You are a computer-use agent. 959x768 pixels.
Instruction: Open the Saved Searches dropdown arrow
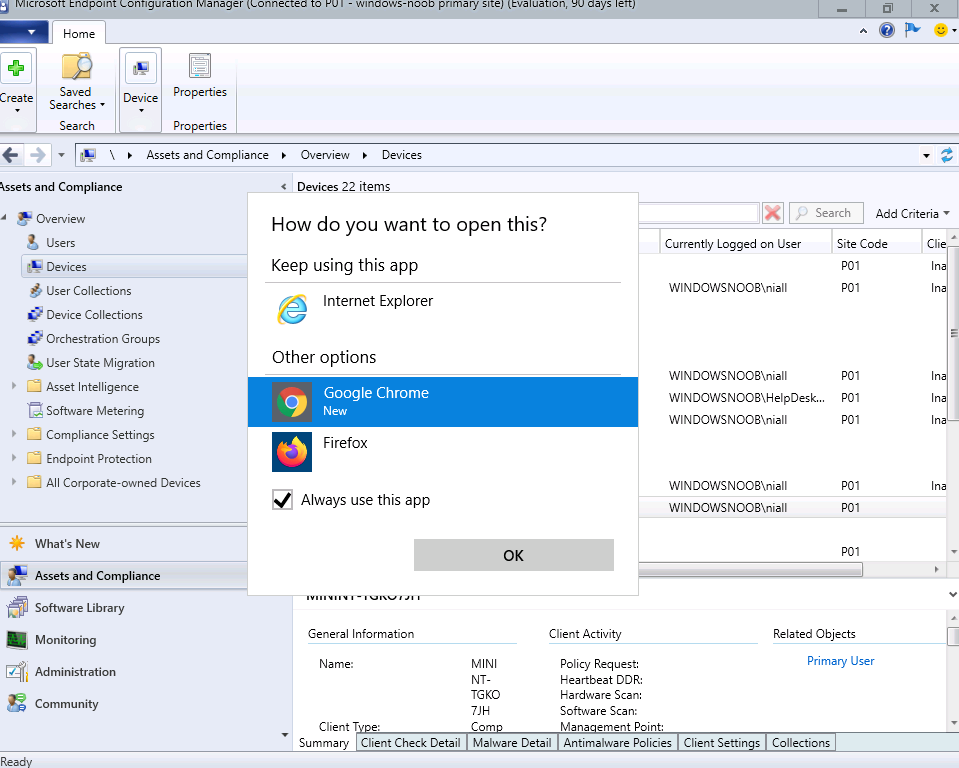102,105
